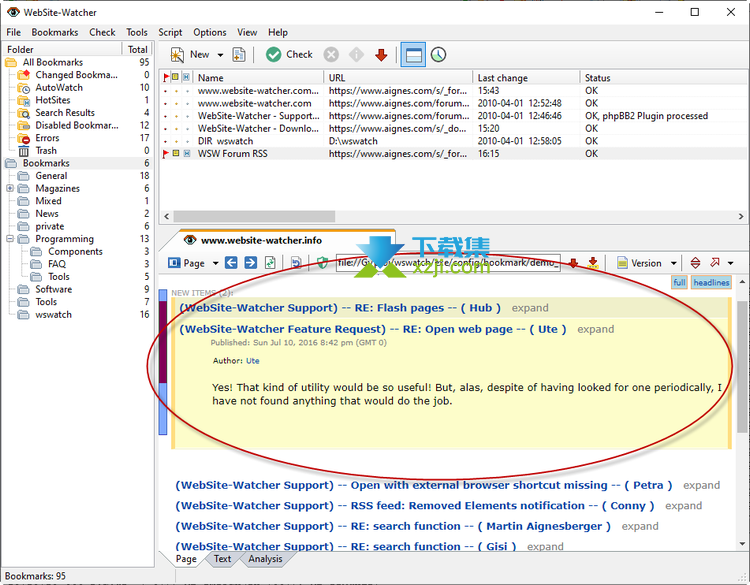Sort list by the URL column
This screenshot has height=585, width=750.
[398, 77]
